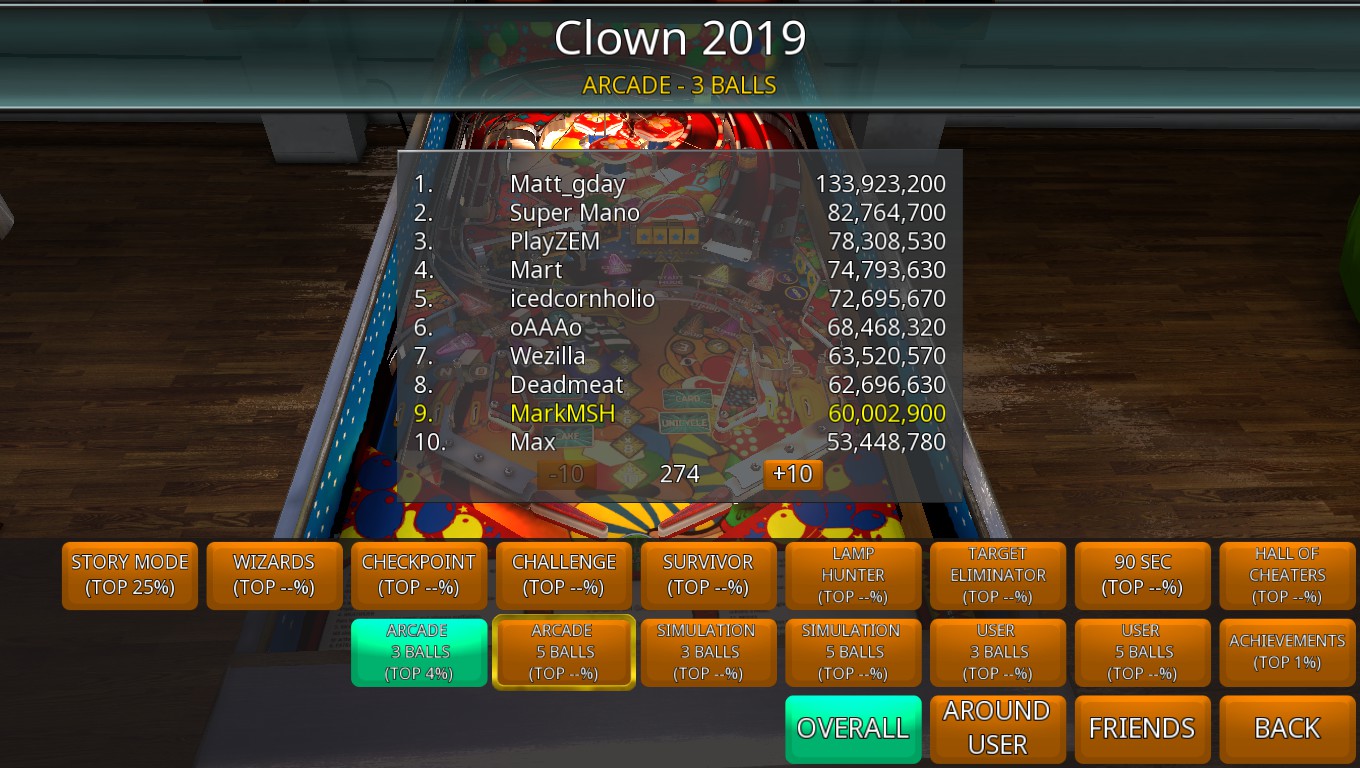Go back ten ranks with -10
This screenshot has height=768, width=1360.
click(566, 474)
